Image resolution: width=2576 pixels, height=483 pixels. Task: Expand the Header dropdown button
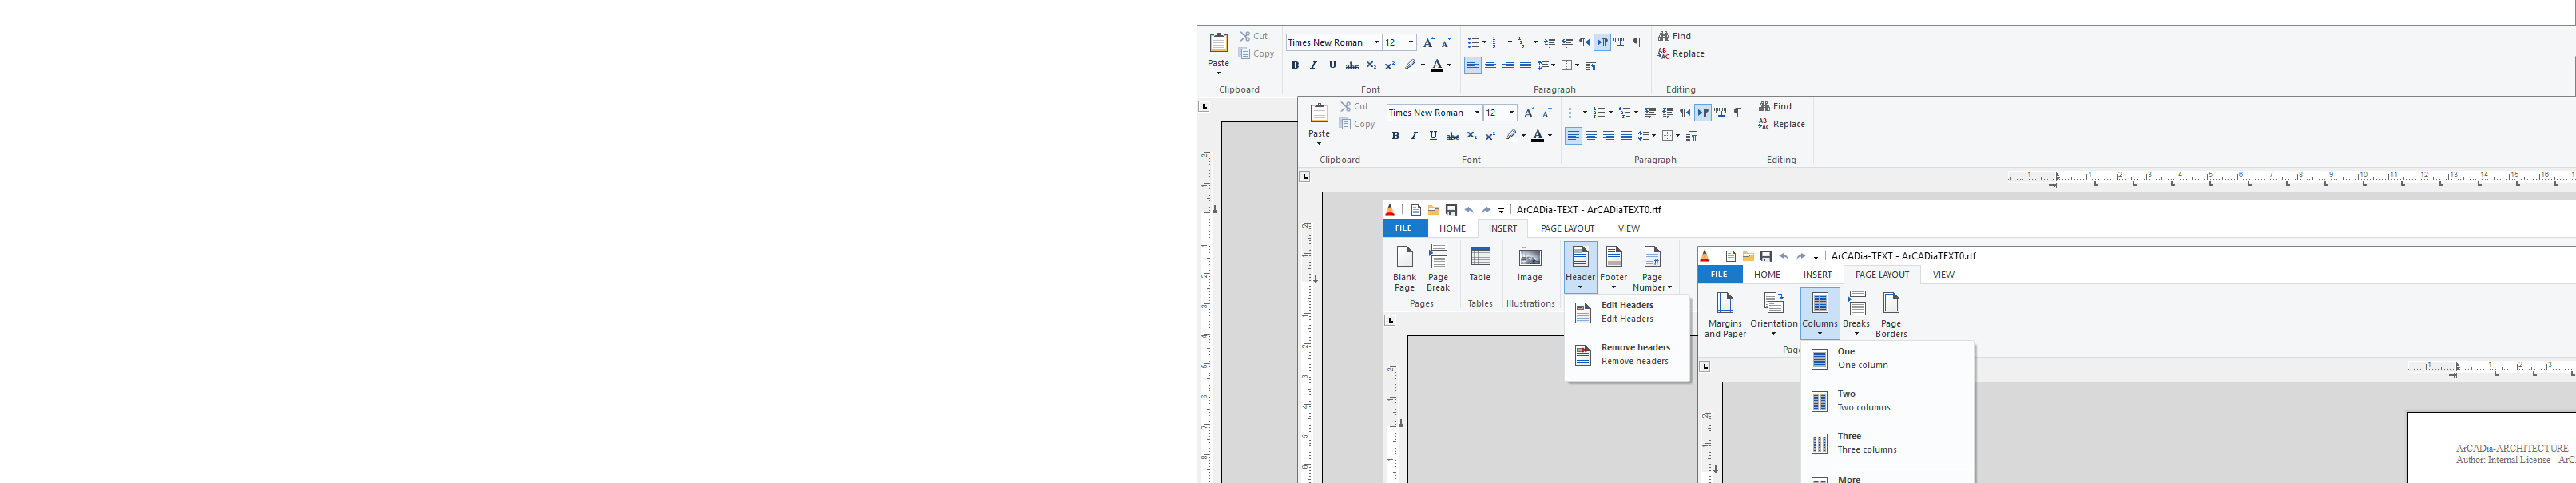click(1580, 268)
